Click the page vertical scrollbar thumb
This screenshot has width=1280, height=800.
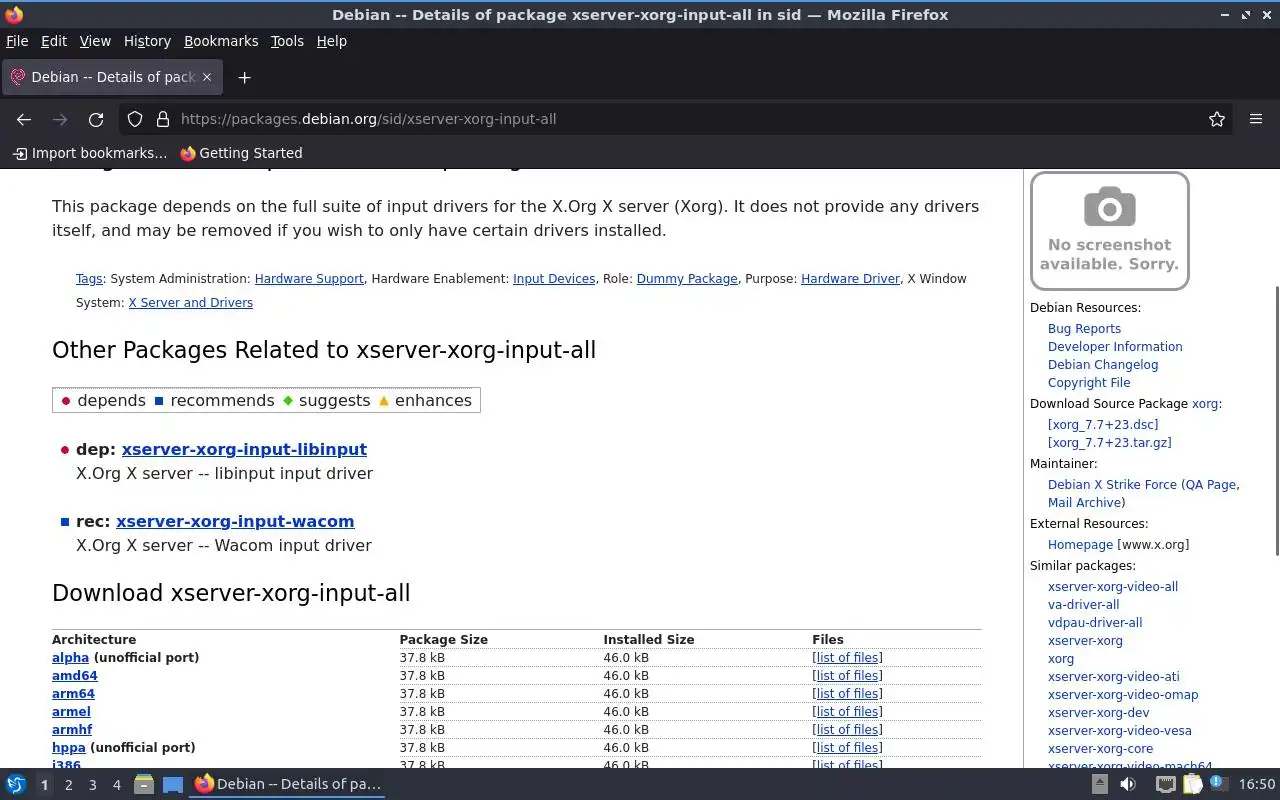[1276, 420]
